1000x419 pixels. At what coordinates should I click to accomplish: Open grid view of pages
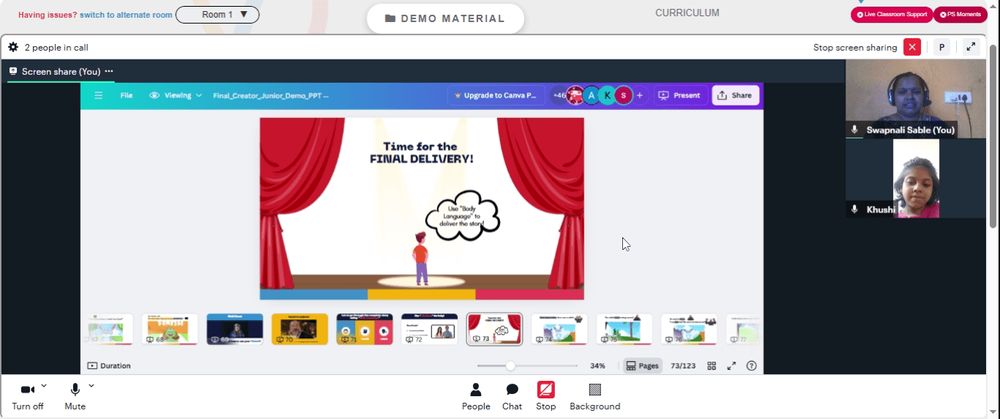[x=712, y=366]
